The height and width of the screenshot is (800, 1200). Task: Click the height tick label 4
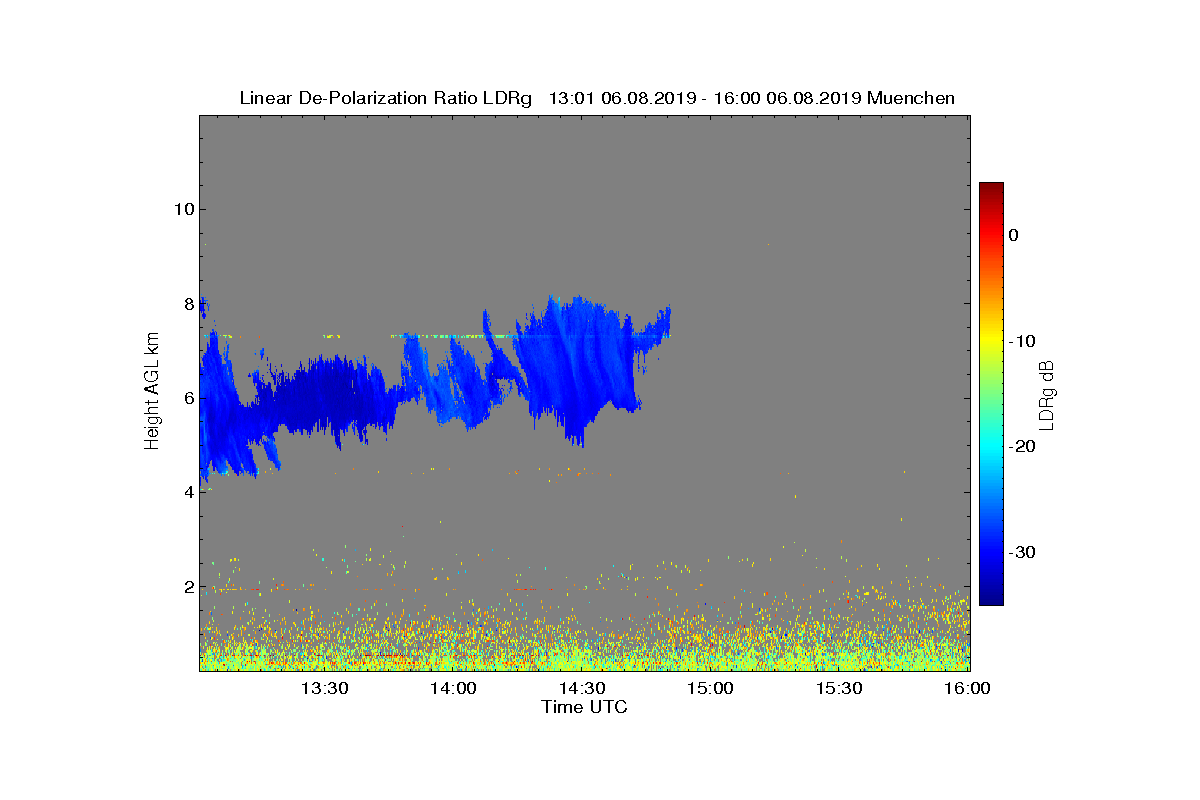[187, 492]
